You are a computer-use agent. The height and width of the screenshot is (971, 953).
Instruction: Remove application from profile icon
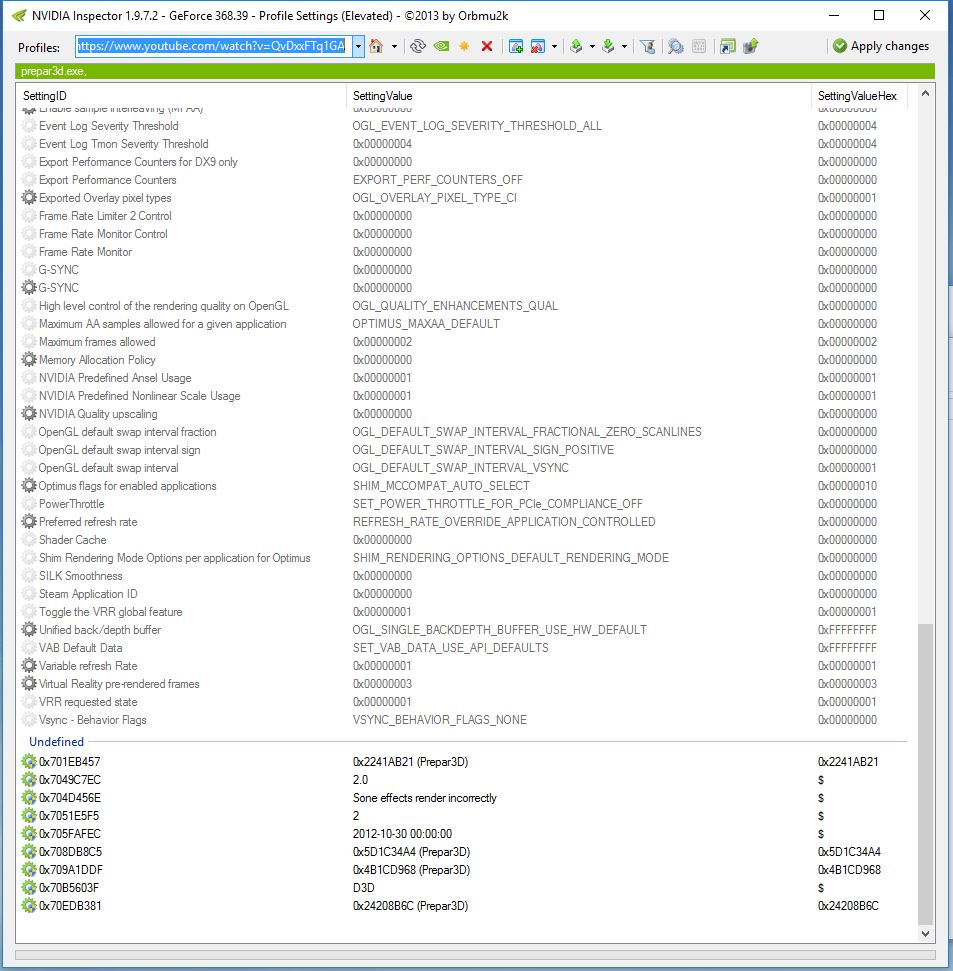537,46
